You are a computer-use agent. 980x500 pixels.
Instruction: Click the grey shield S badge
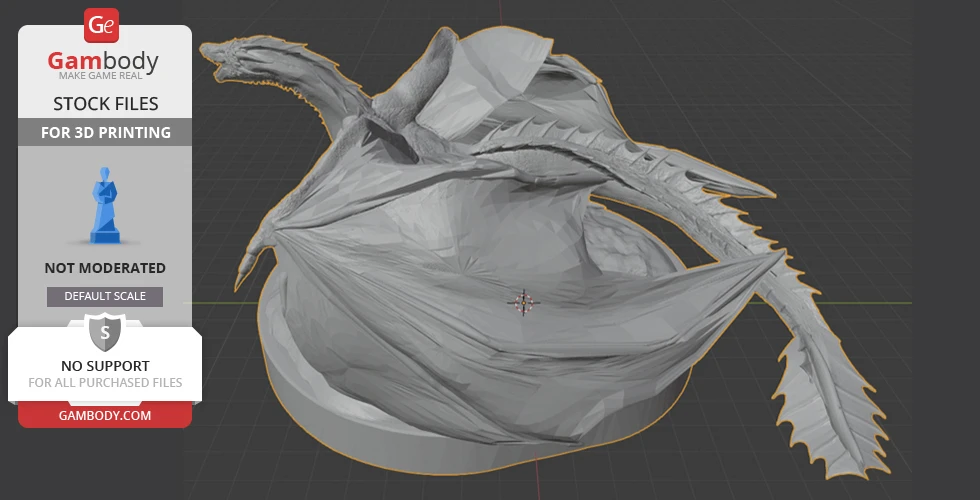click(x=104, y=331)
